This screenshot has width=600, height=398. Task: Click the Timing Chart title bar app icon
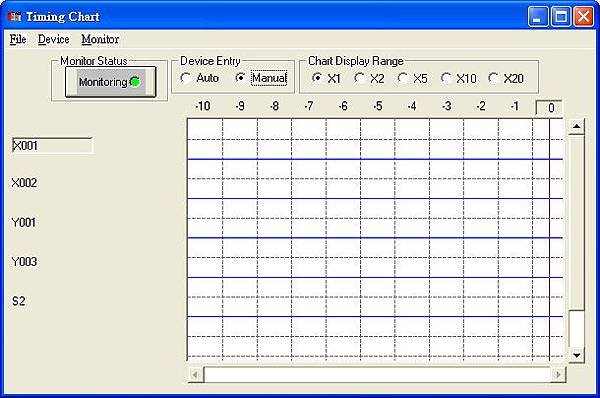(15, 17)
